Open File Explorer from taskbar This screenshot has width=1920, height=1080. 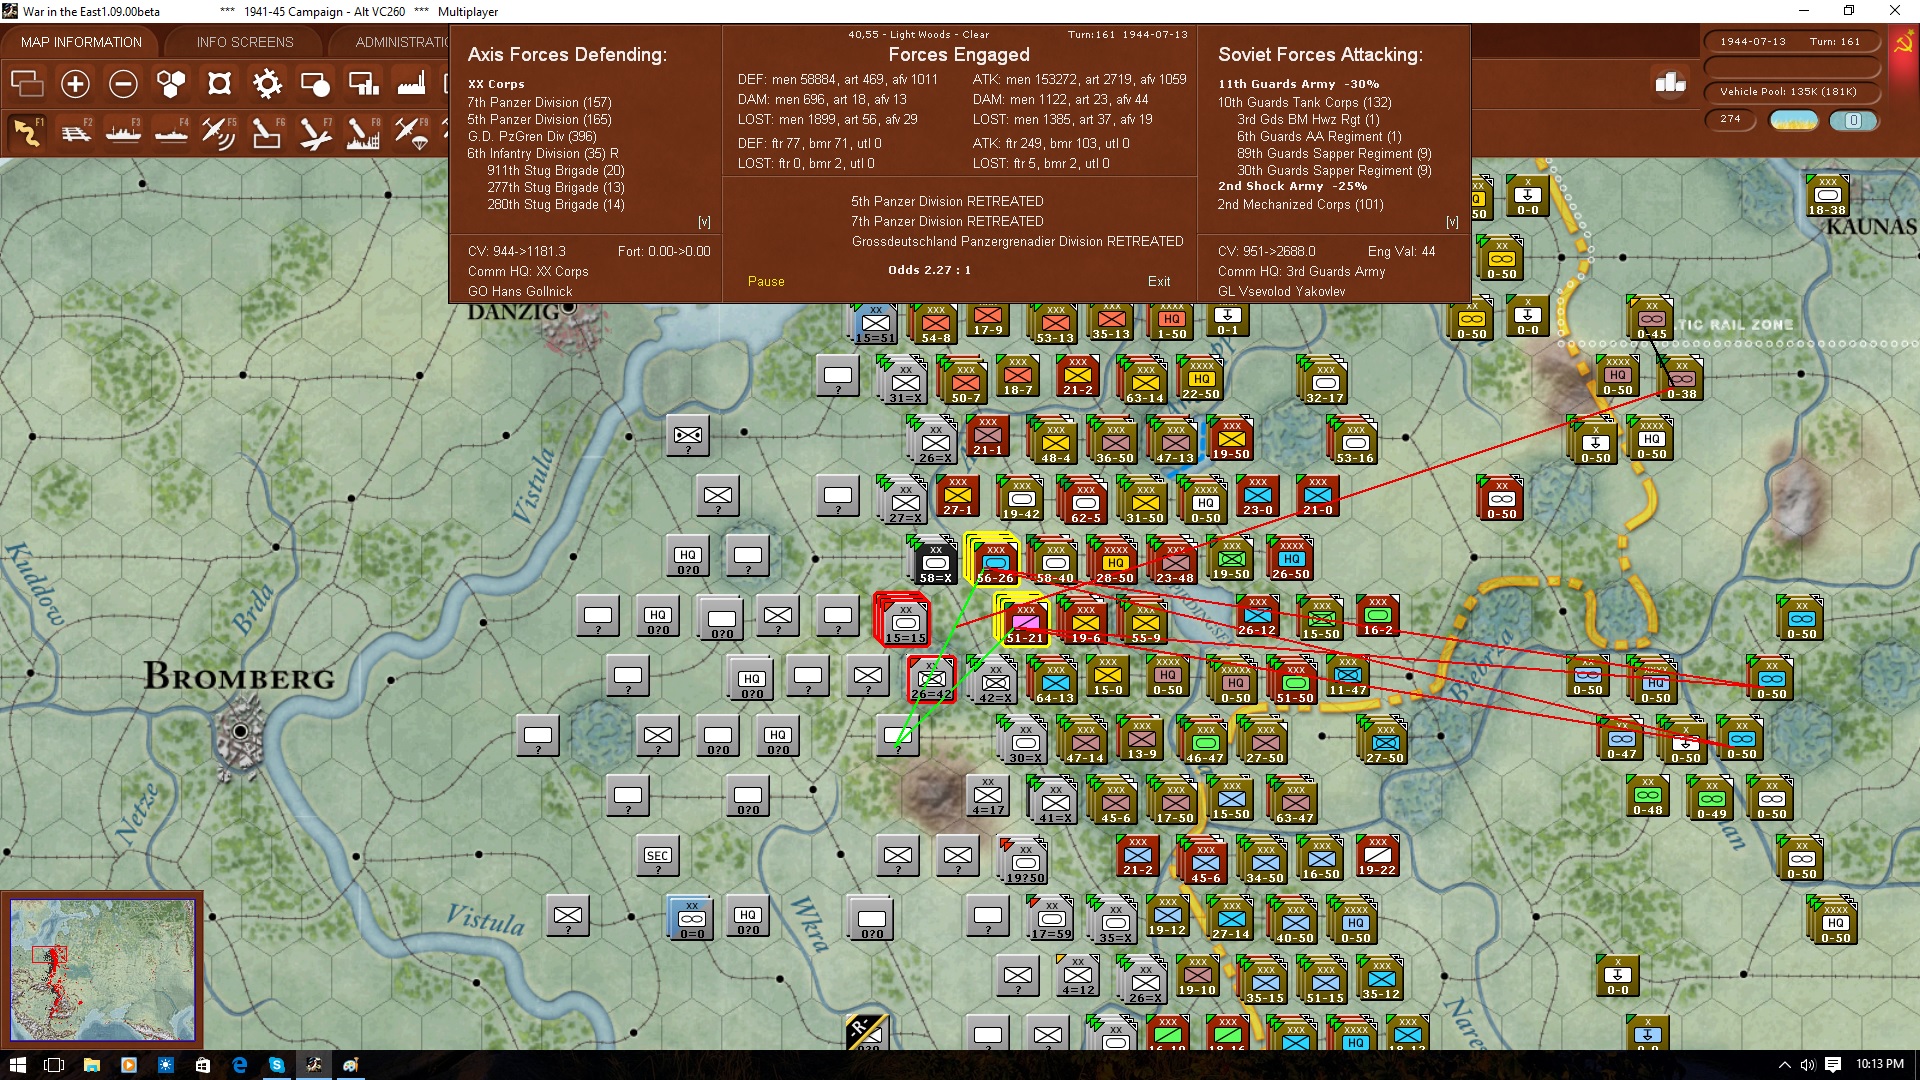coord(91,1065)
